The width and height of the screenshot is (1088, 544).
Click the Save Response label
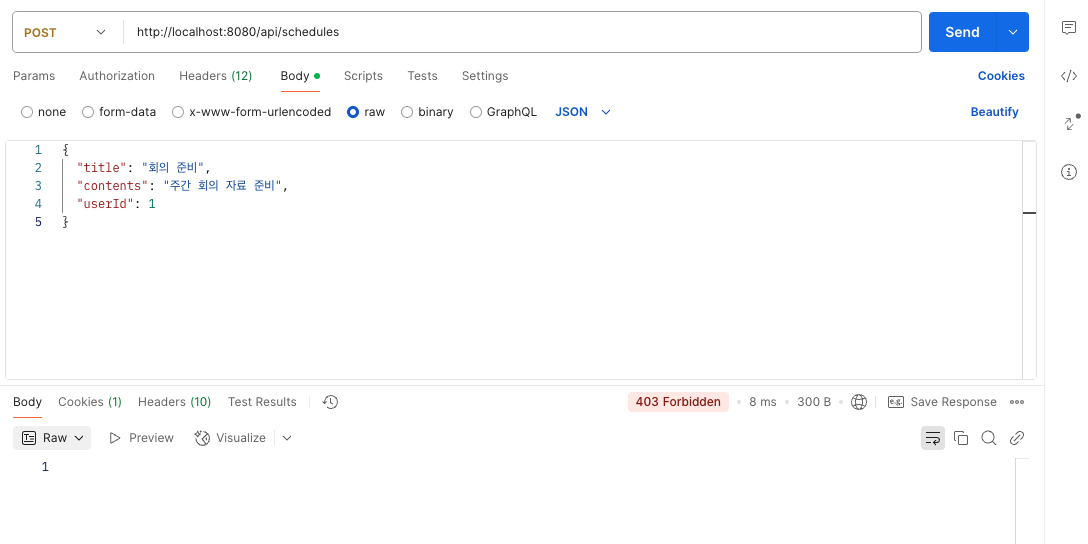coord(953,402)
